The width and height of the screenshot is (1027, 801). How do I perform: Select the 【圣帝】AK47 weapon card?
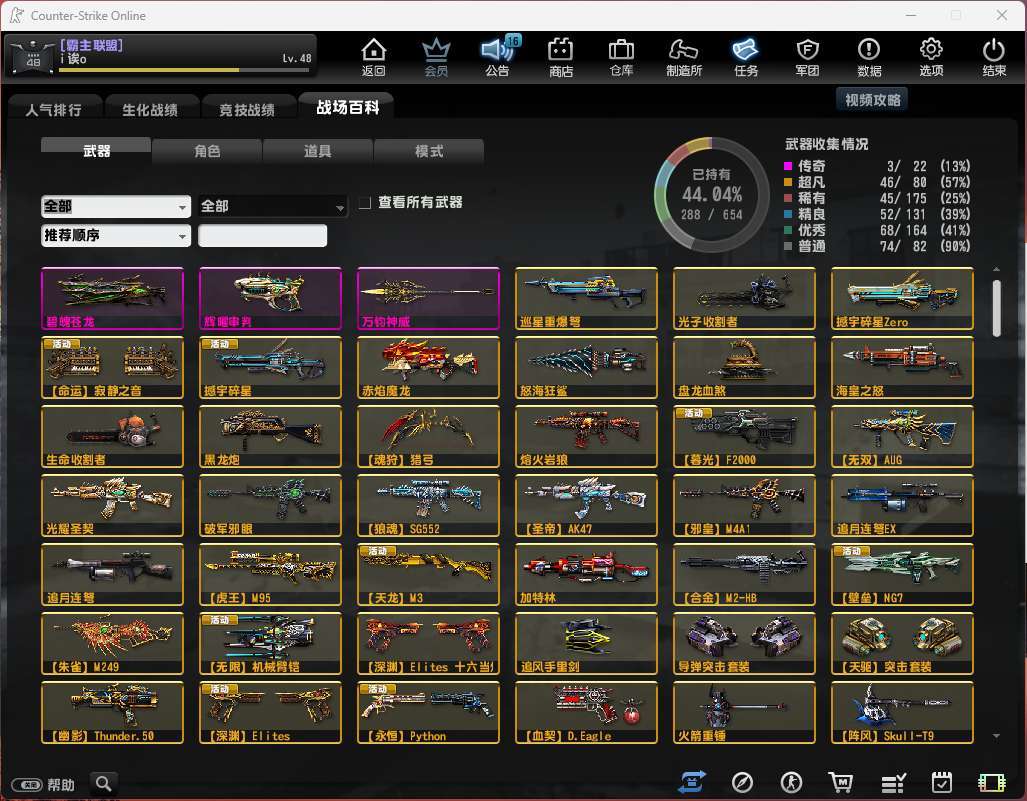[586, 506]
